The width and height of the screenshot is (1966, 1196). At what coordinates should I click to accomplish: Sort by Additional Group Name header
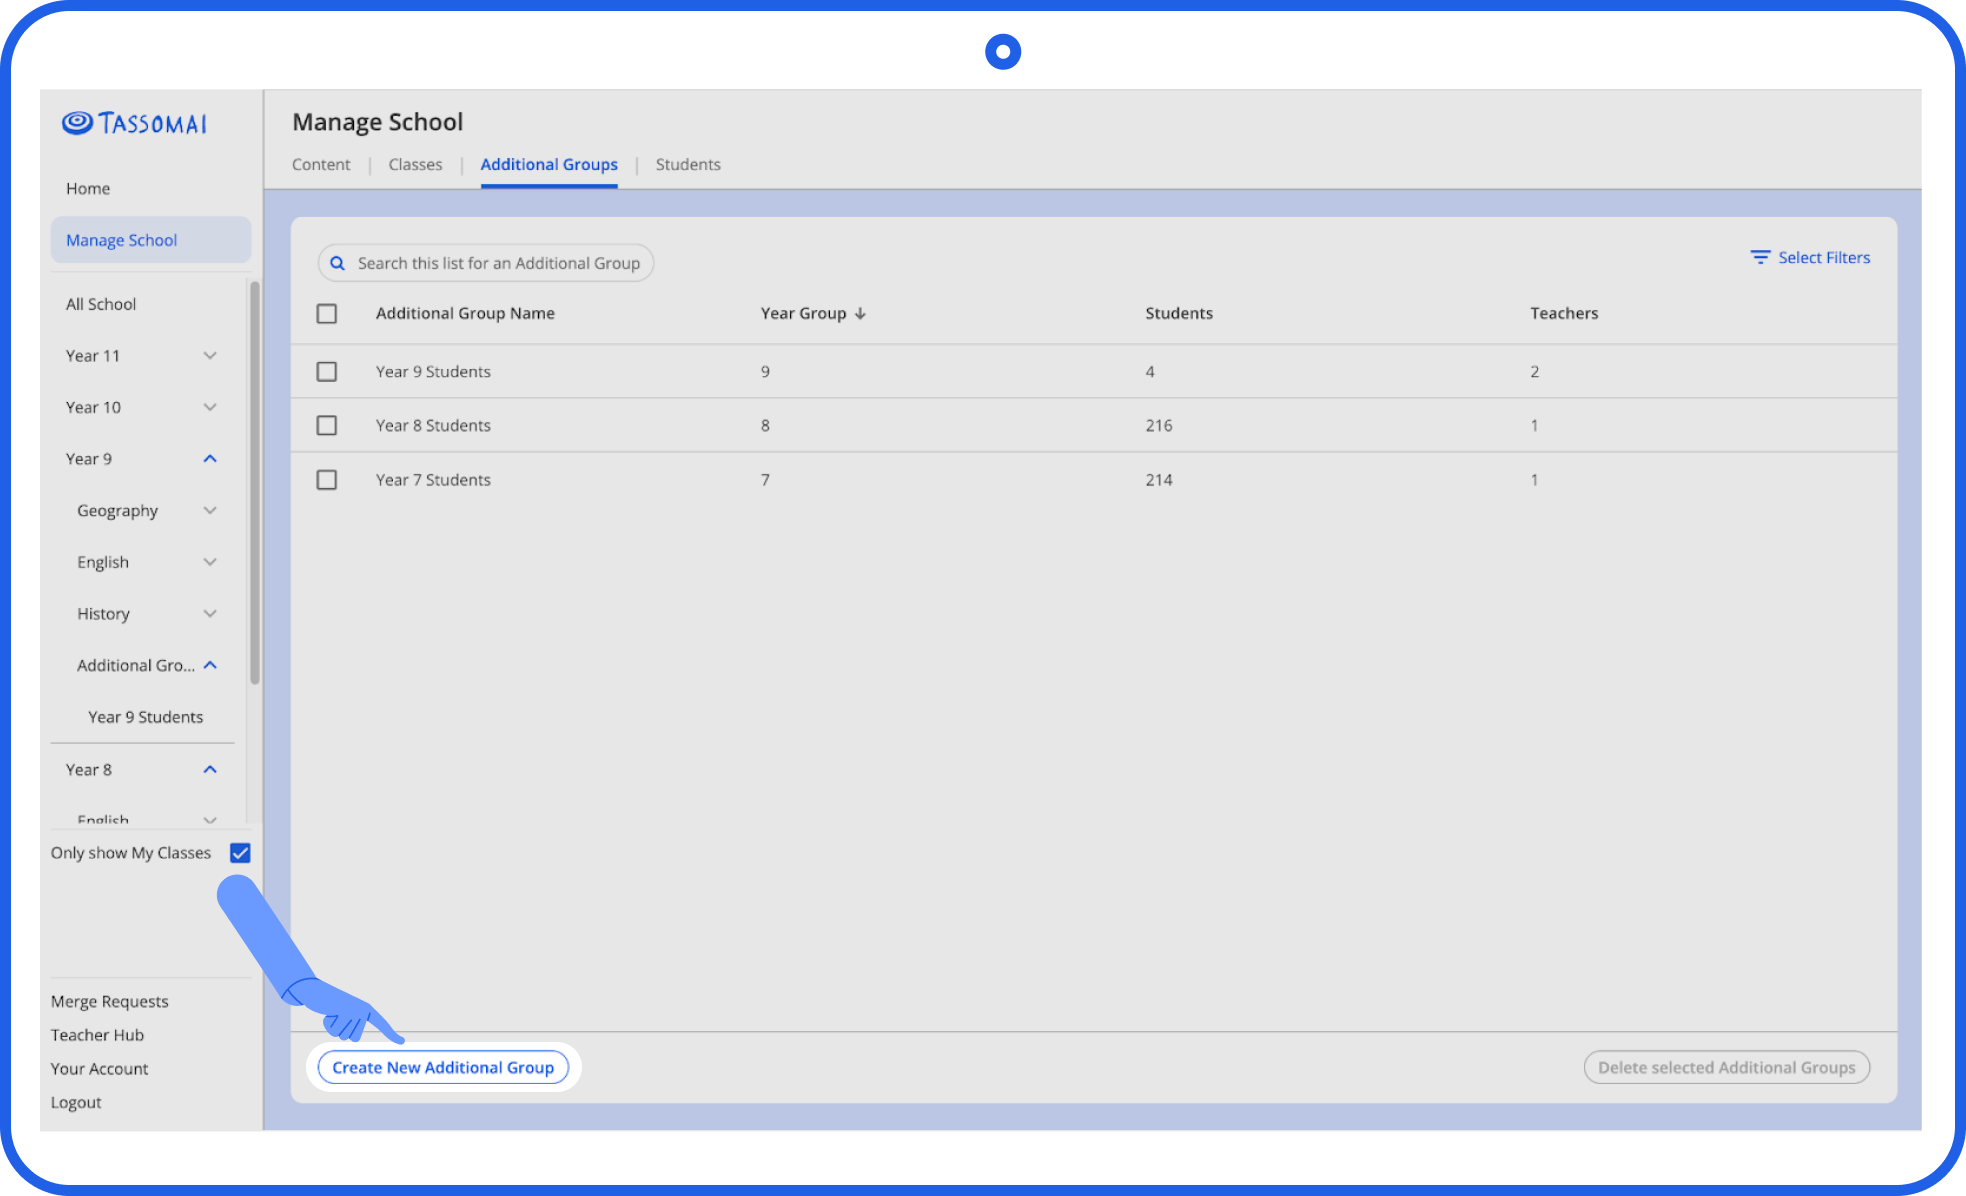(x=465, y=313)
